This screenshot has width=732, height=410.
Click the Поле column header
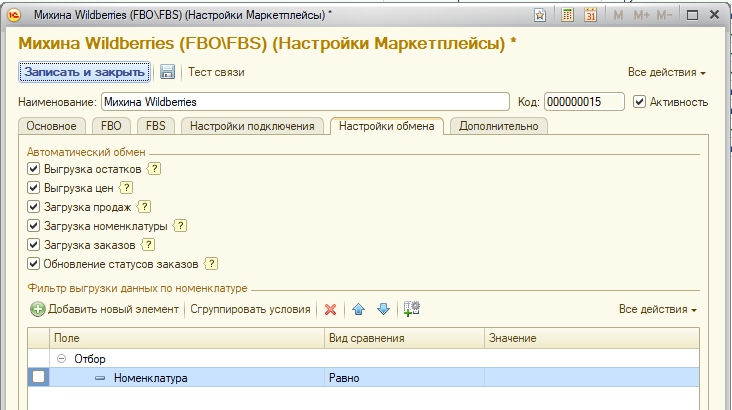pyautogui.click(x=187, y=338)
